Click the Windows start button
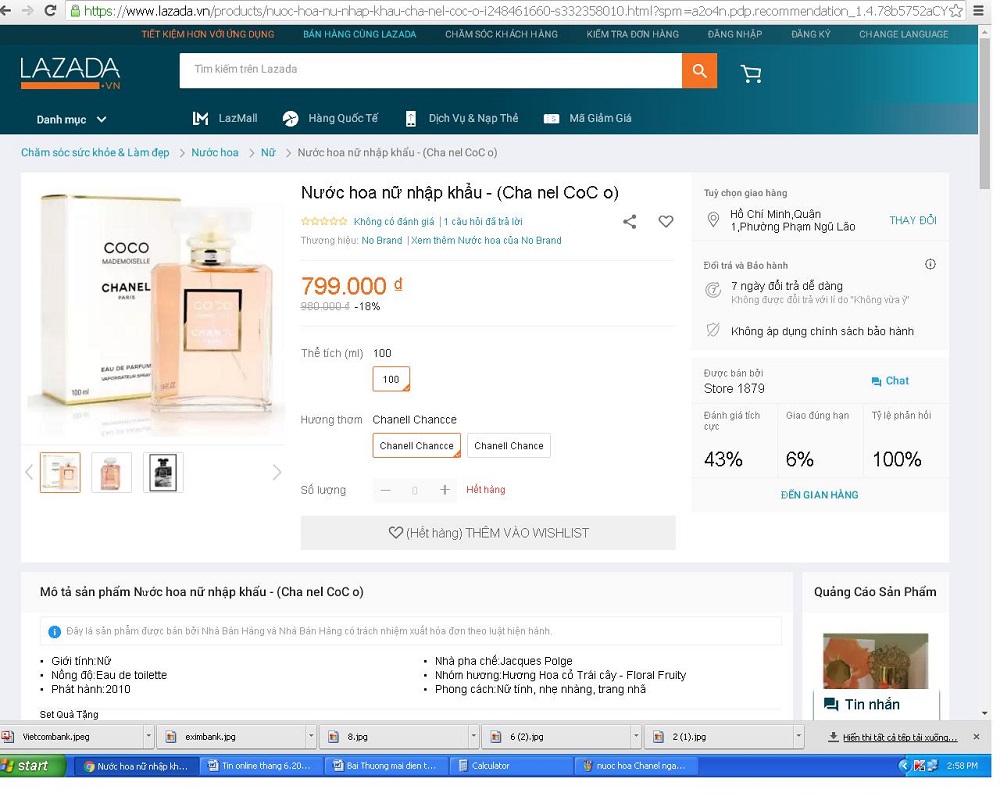1000x800 pixels. click(x=33, y=766)
